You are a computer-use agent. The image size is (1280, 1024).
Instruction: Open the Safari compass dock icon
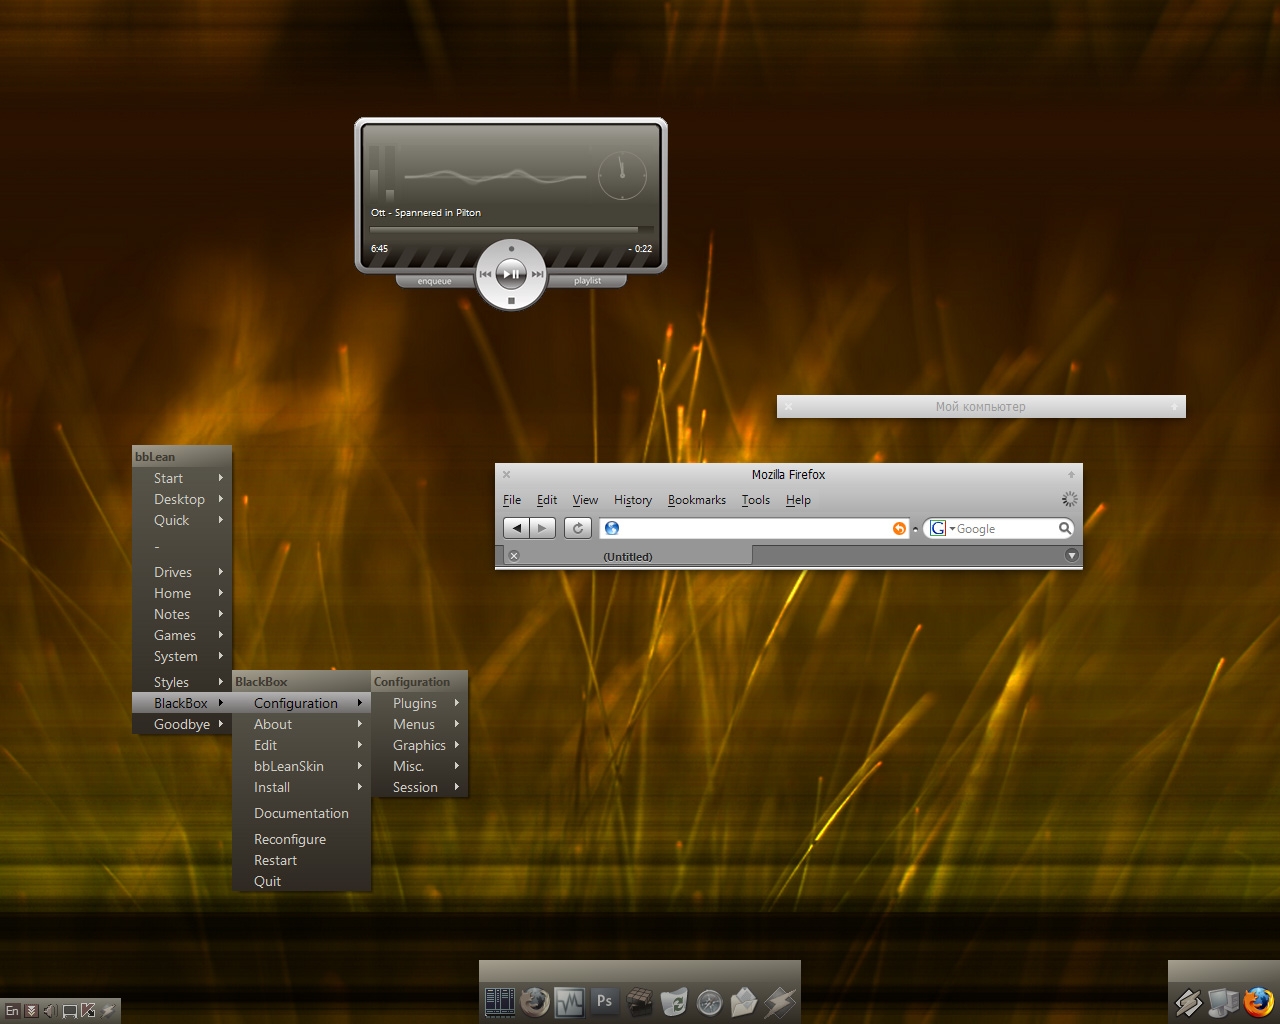[x=709, y=1002]
